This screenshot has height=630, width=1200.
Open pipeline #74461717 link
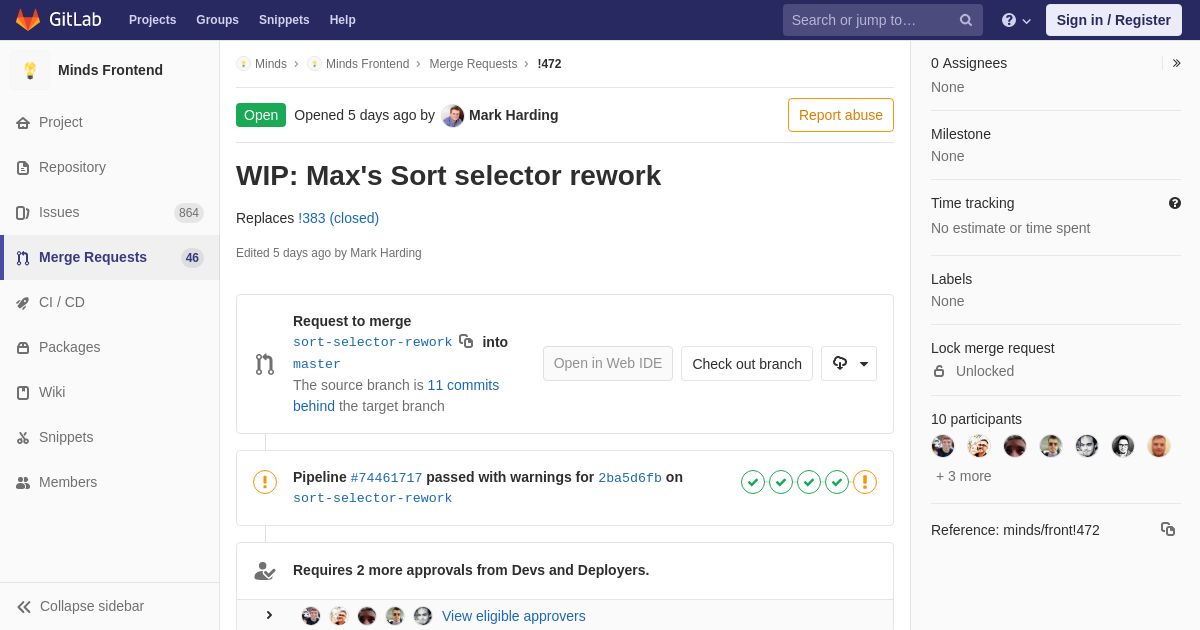(386, 478)
